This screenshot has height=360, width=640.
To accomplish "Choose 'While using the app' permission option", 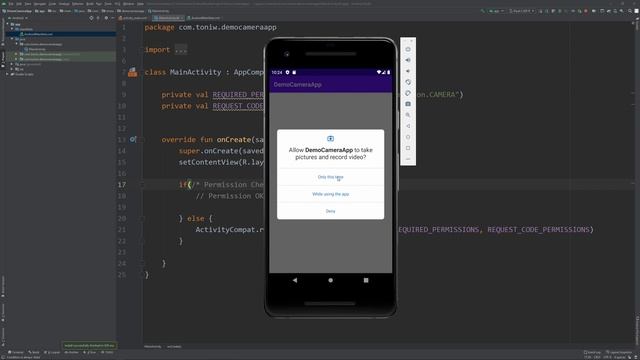I will coord(331,194).
